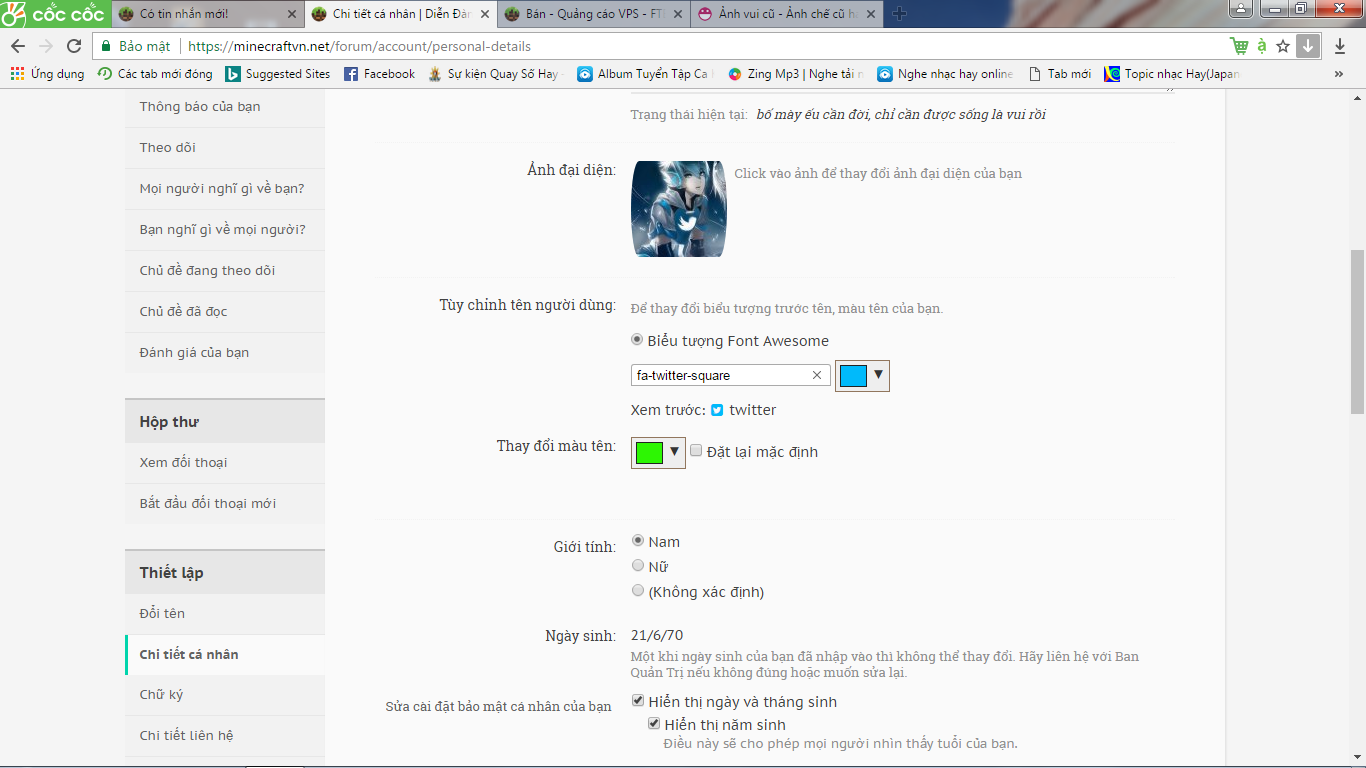
Task: Open the Ứng dụng apps shortcut
Action: [x=47, y=74]
